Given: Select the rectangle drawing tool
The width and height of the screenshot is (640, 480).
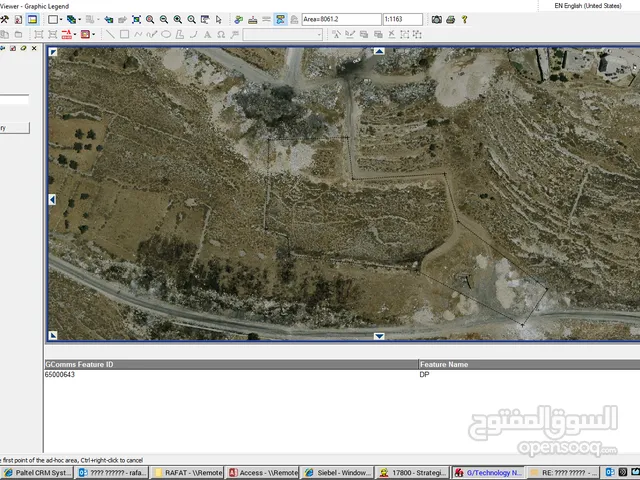Looking at the screenshot, I should pyautogui.click(x=124, y=34).
